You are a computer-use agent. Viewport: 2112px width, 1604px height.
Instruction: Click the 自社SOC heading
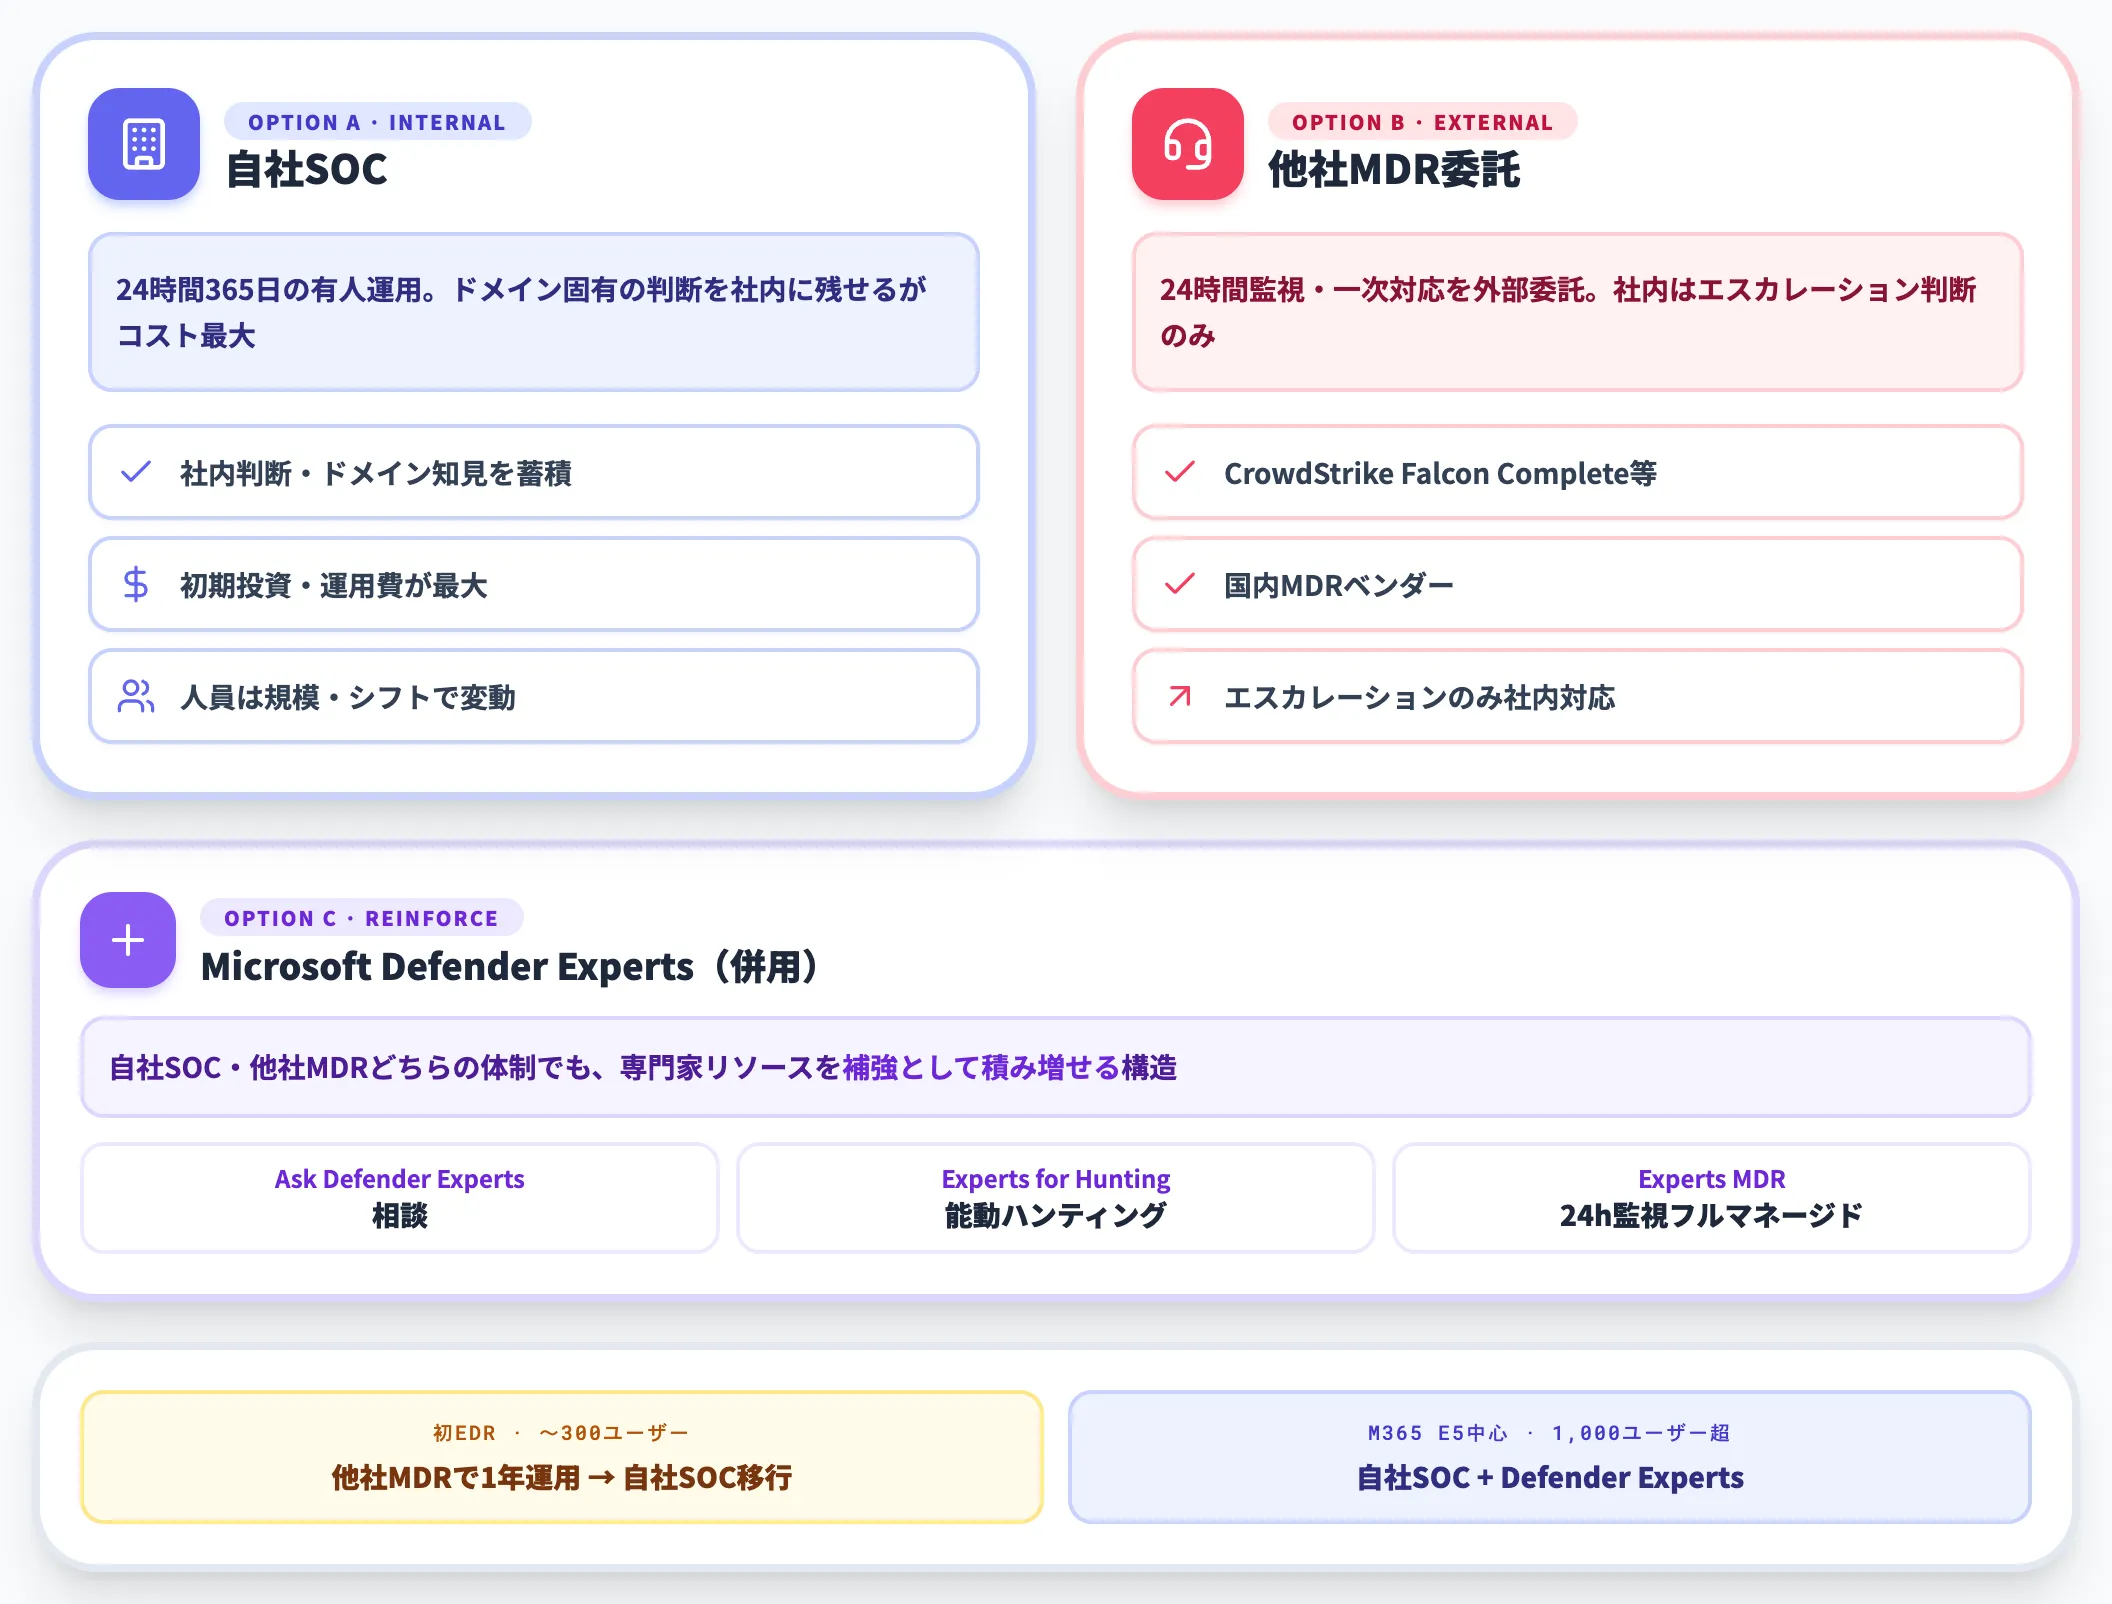(307, 170)
